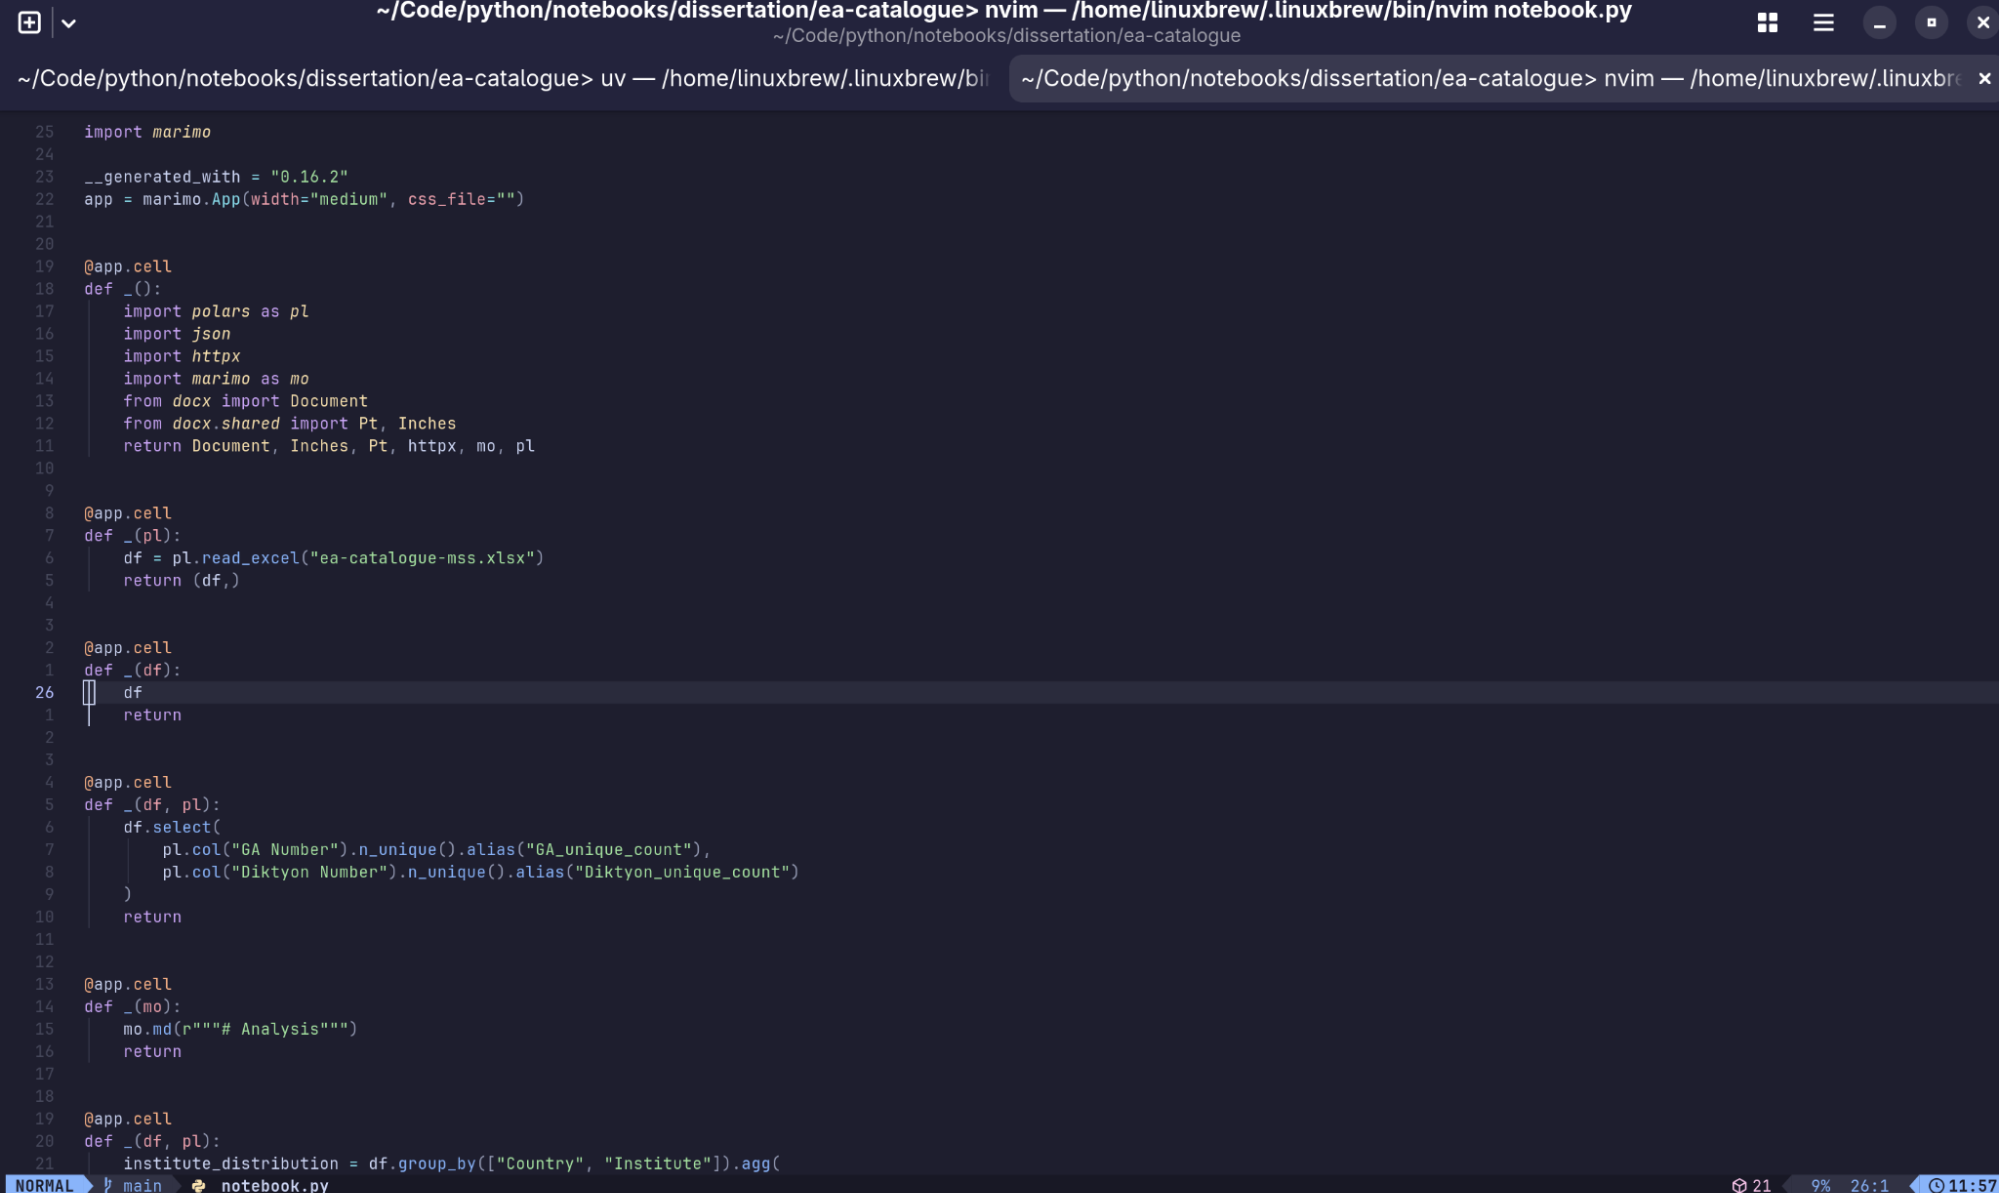Click the package count icon showing 21
Viewport: 1999px width, 1193px height.
click(1739, 1185)
